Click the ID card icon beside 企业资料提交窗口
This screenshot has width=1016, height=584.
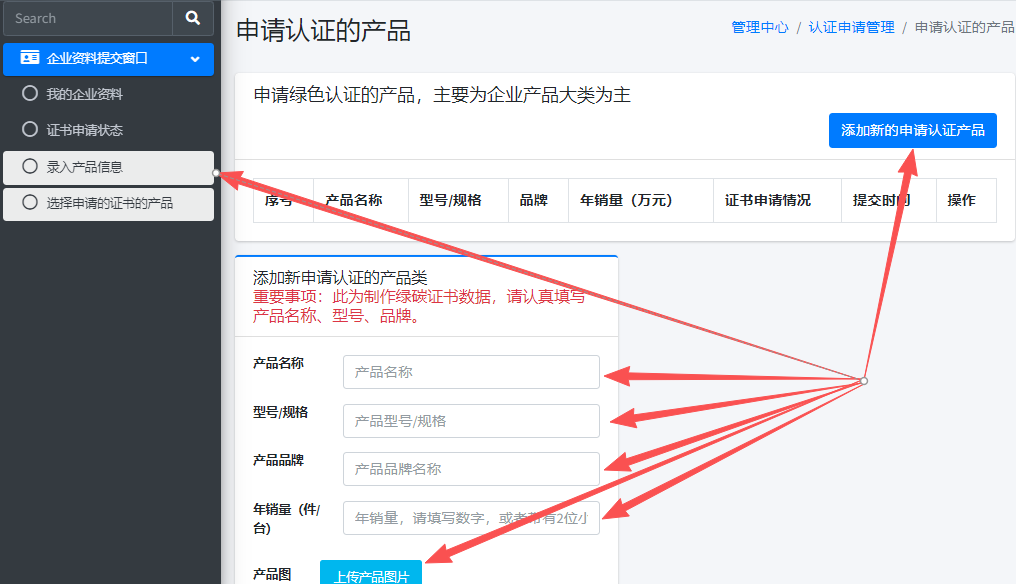coord(30,58)
